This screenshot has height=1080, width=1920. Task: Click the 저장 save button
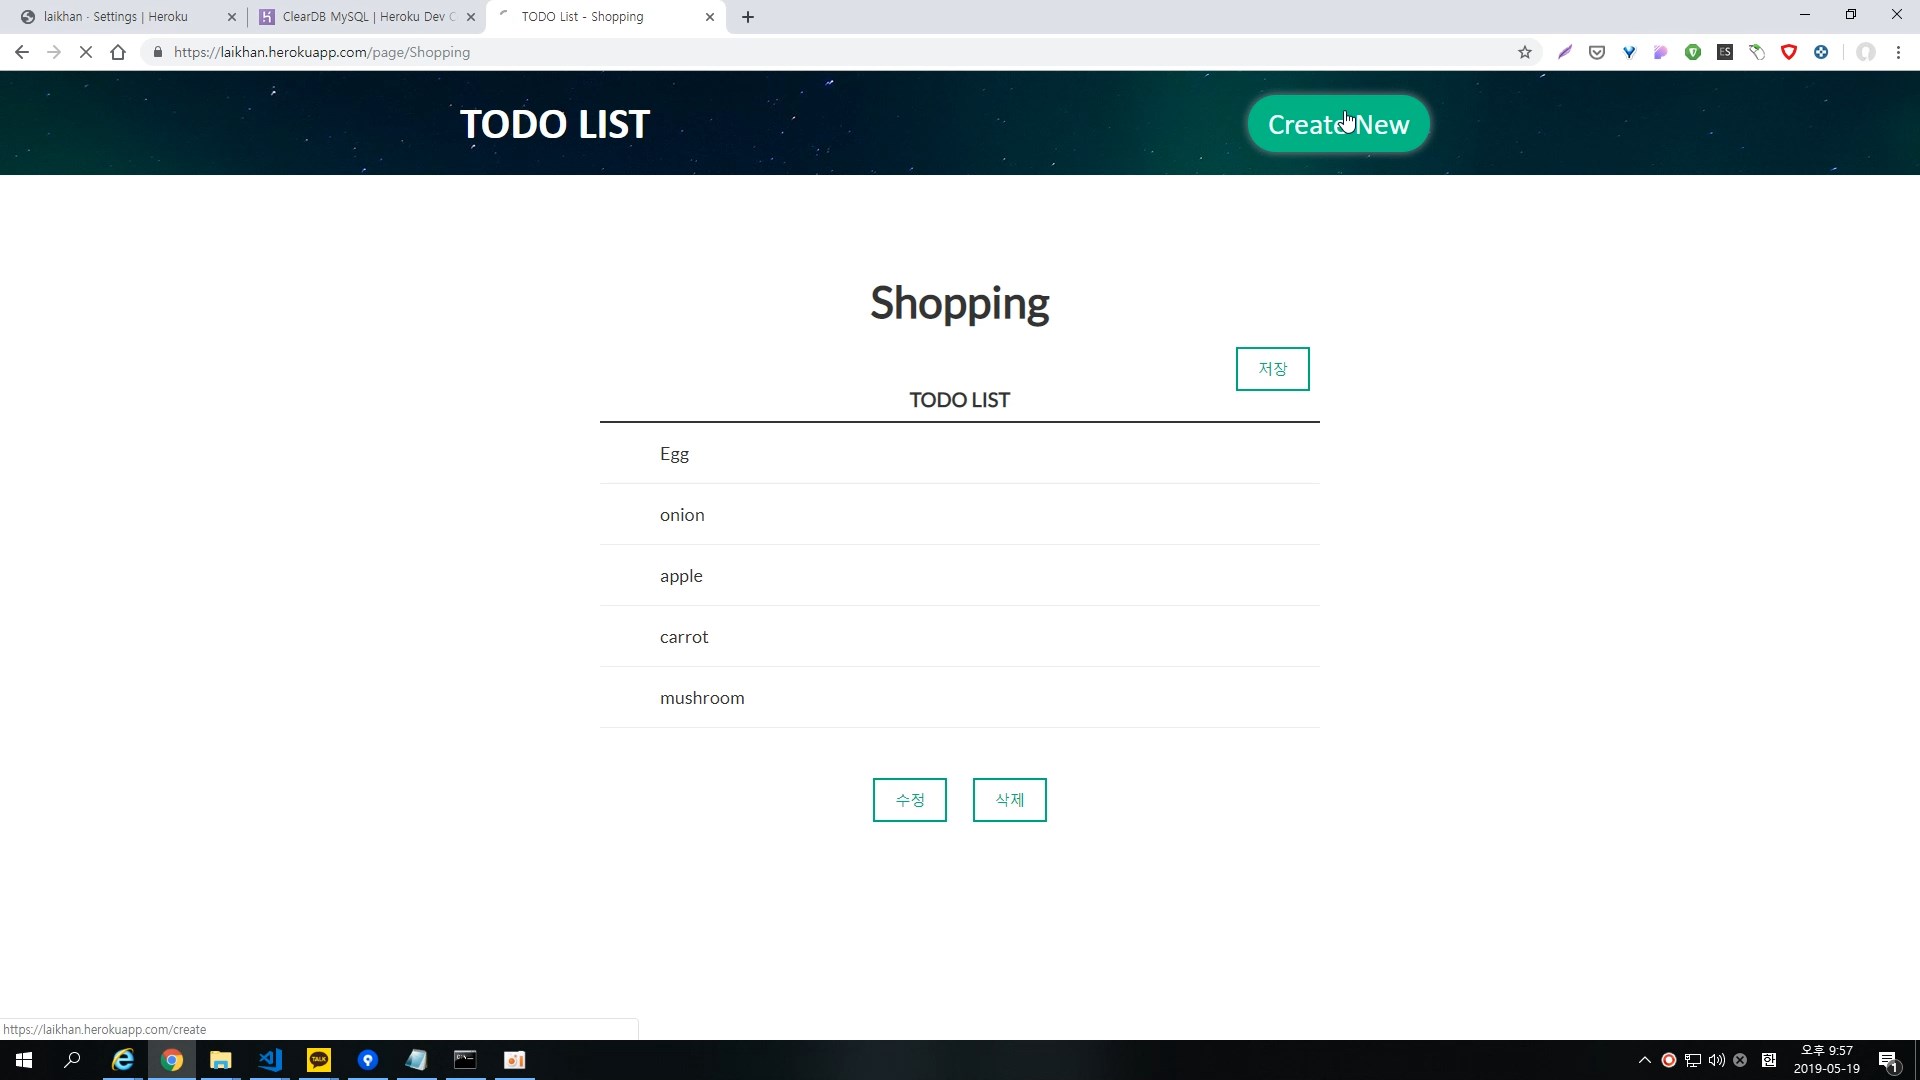(1272, 369)
